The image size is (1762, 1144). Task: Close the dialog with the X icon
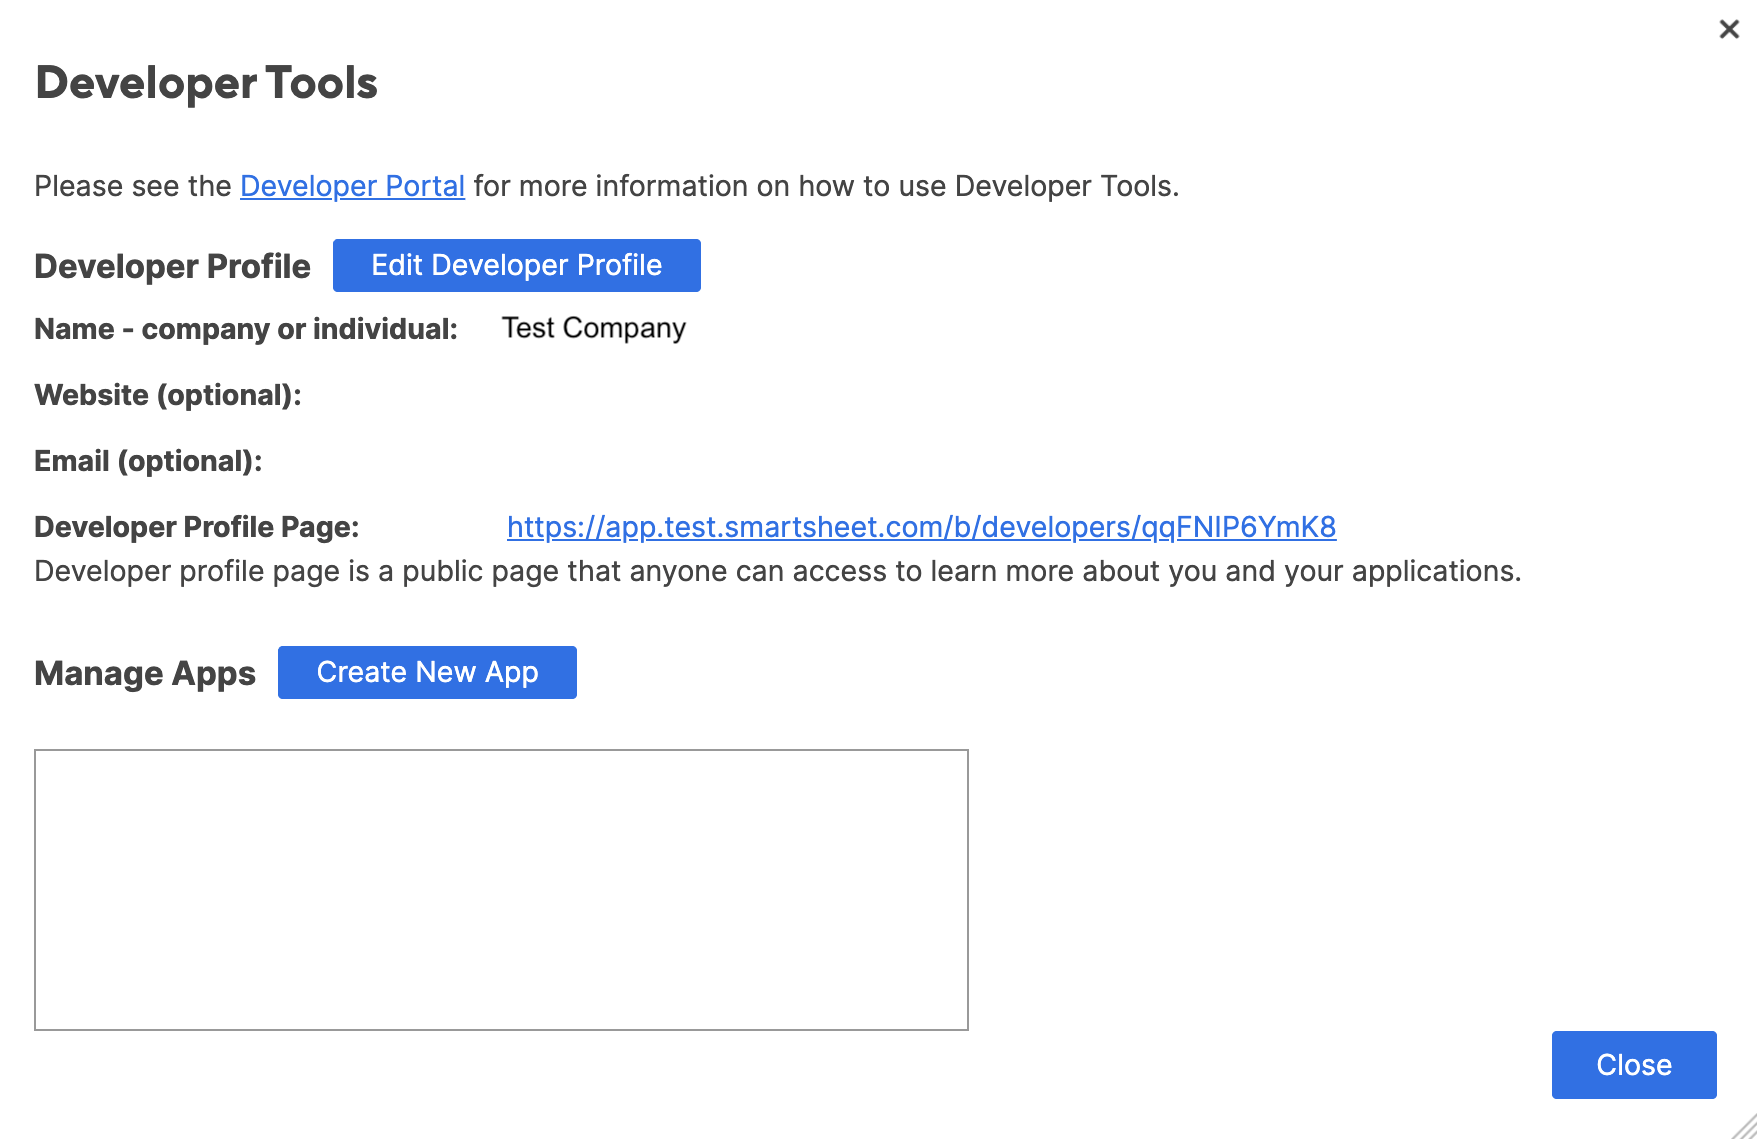(x=1728, y=30)
